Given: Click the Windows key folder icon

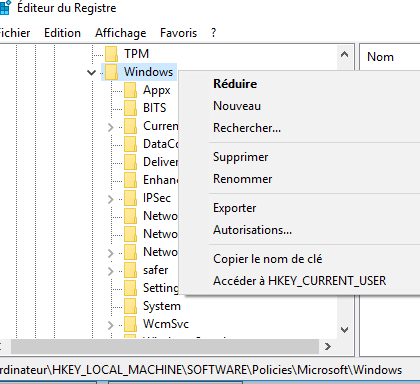Looking at the screenshot, I should coord(112,72).
